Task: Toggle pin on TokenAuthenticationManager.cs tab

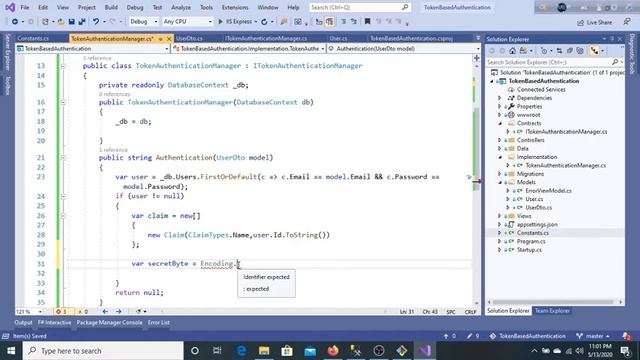Action: coord(161,39)
